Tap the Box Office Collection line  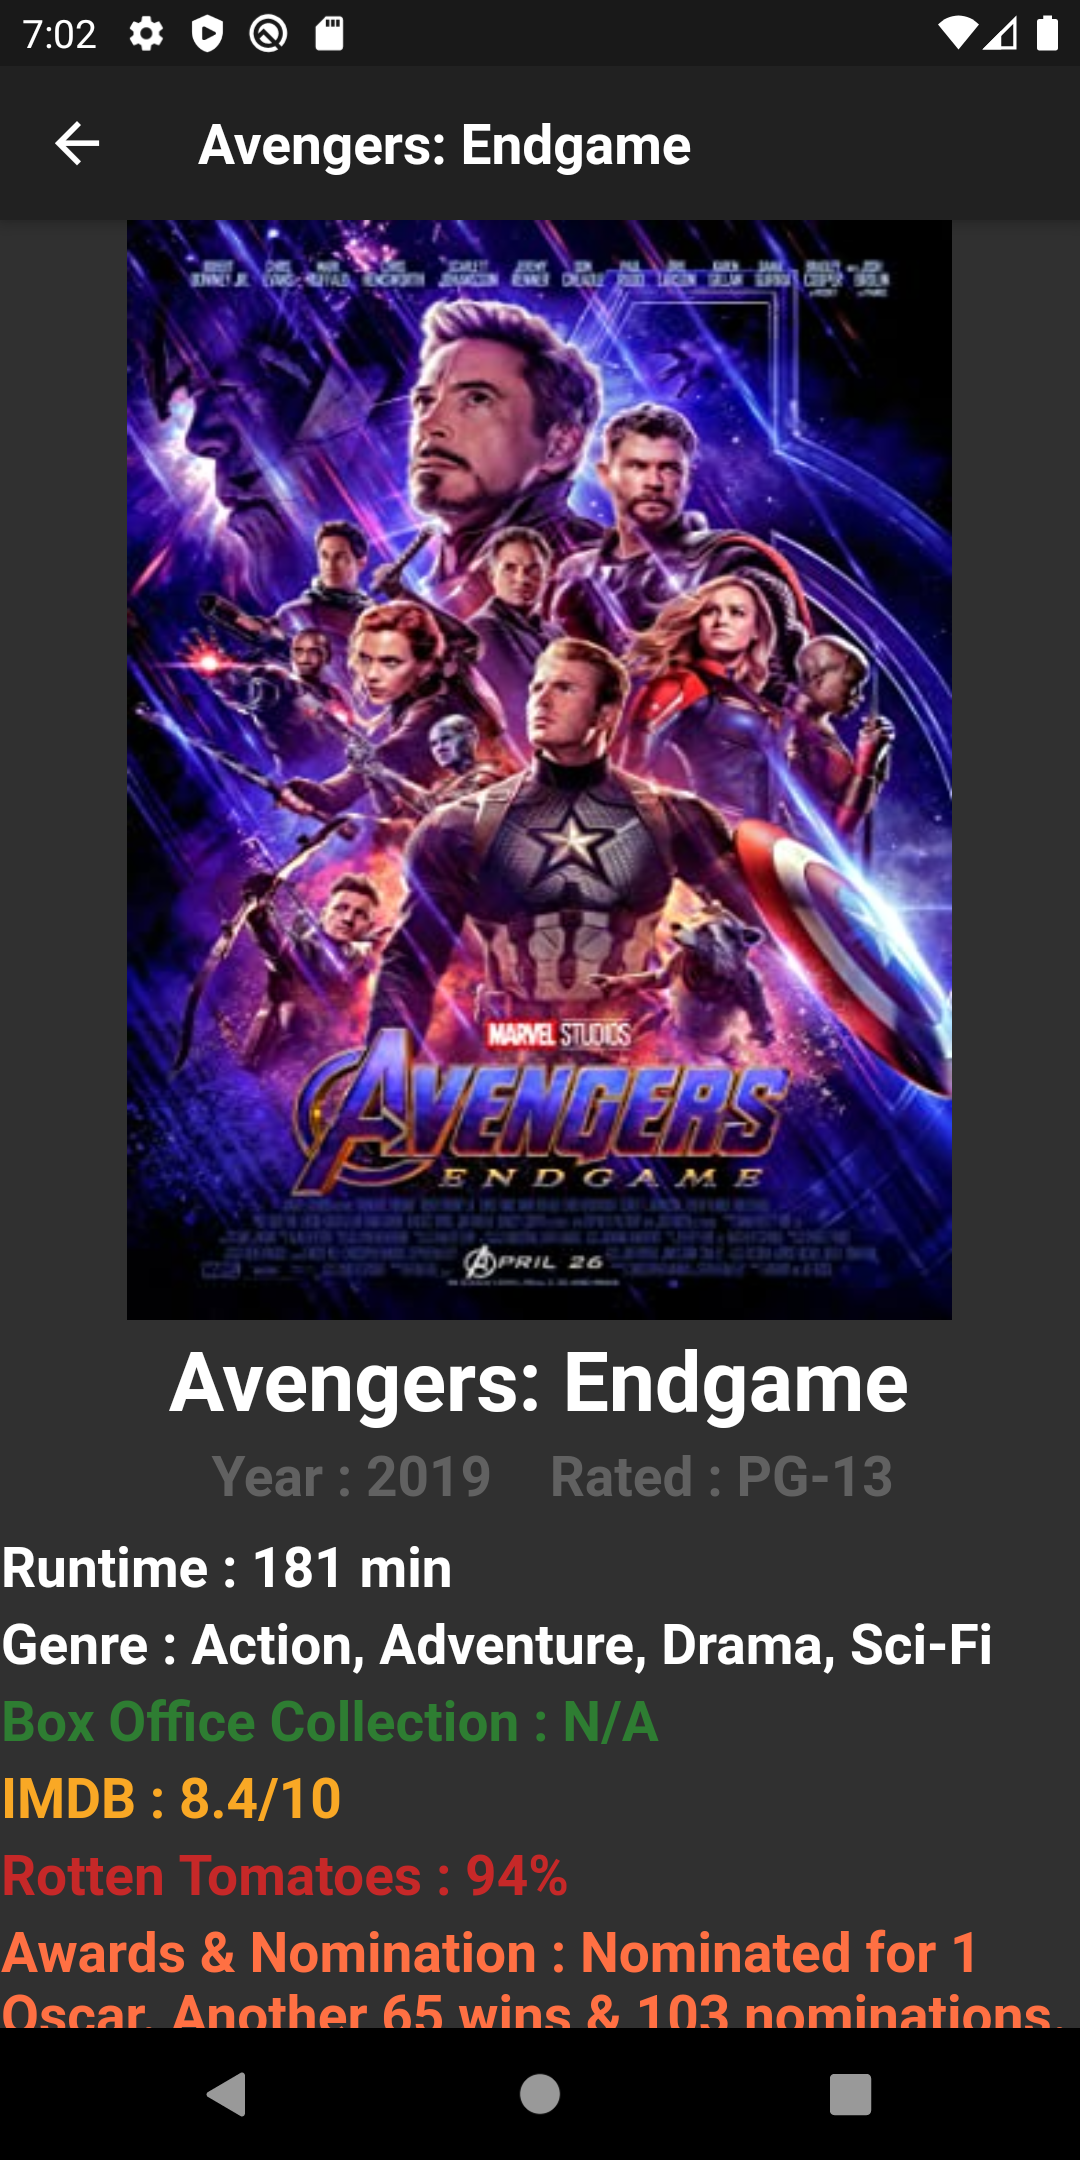(x=330, y=1721)
